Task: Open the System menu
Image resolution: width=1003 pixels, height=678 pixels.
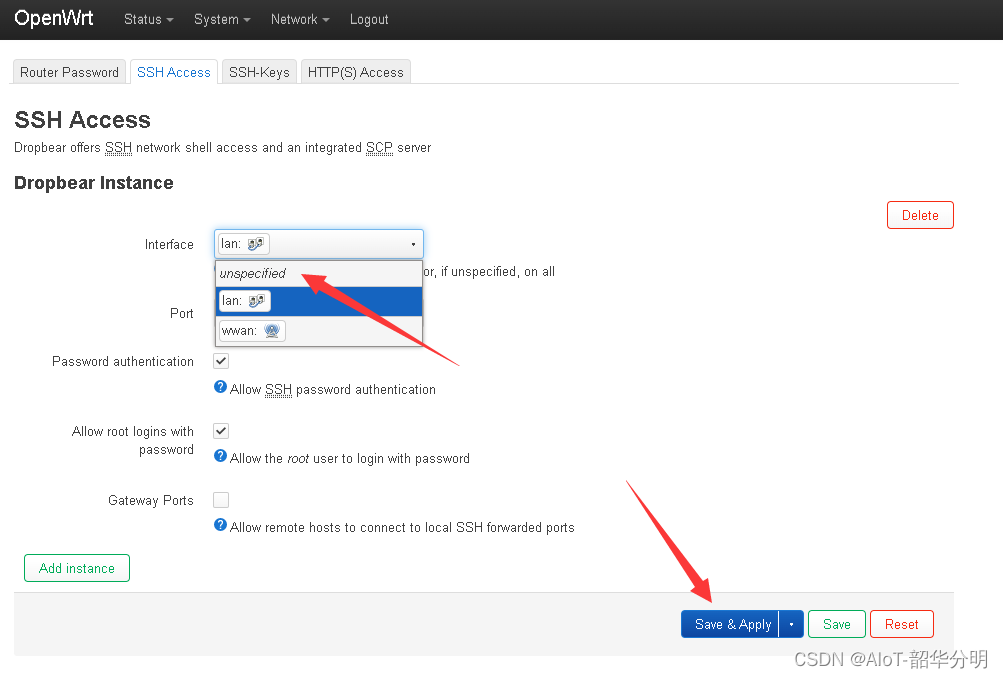Action: coord(222,19)
